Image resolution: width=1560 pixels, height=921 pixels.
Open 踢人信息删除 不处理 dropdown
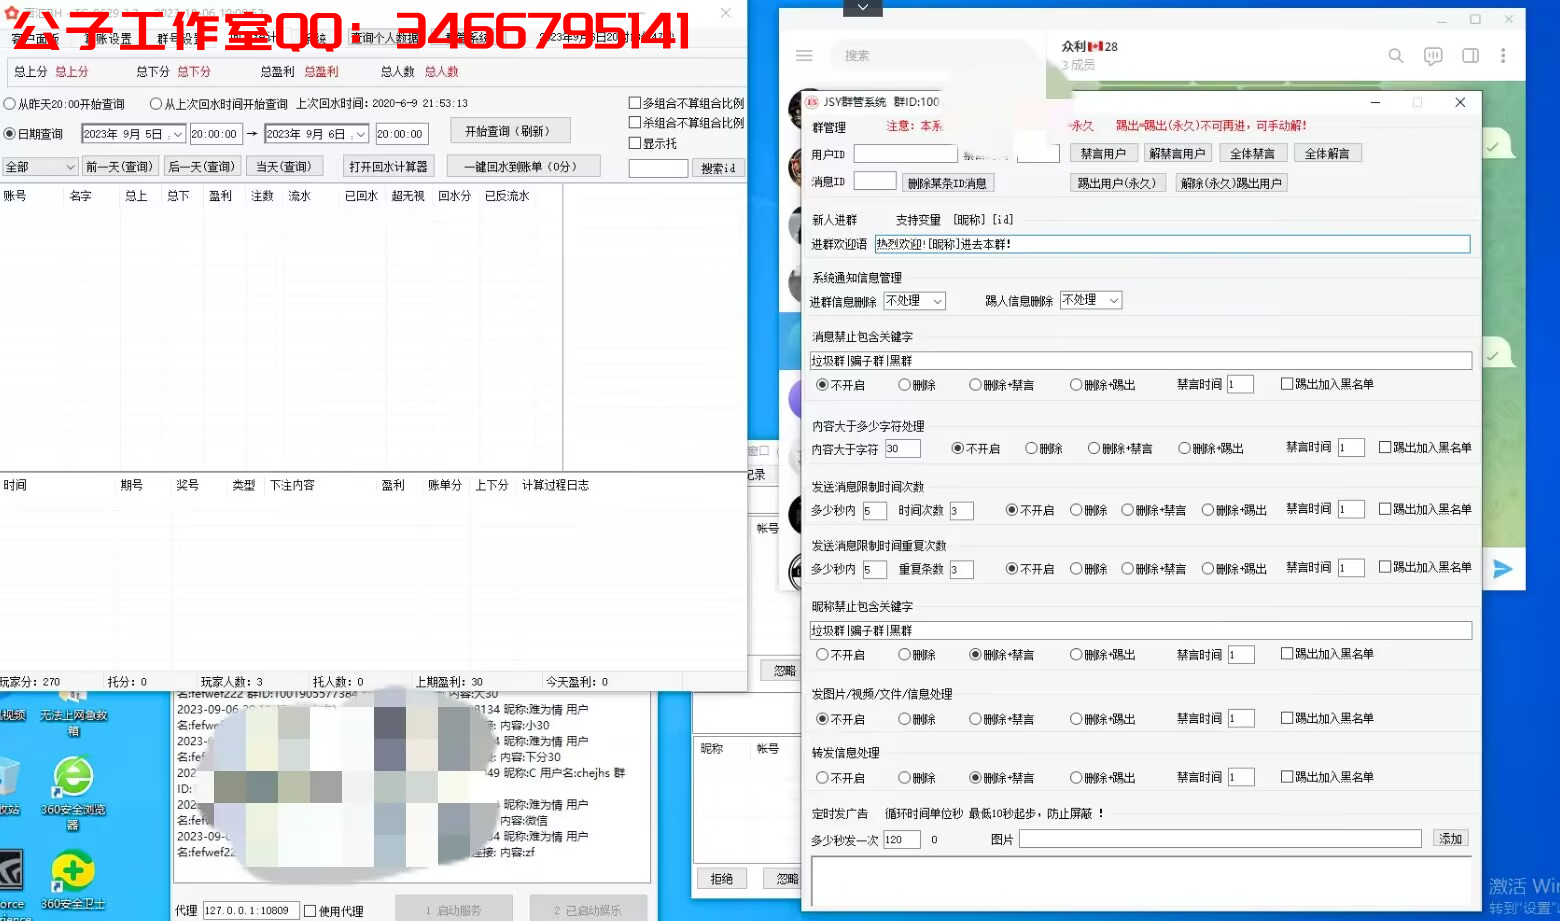1114,300
